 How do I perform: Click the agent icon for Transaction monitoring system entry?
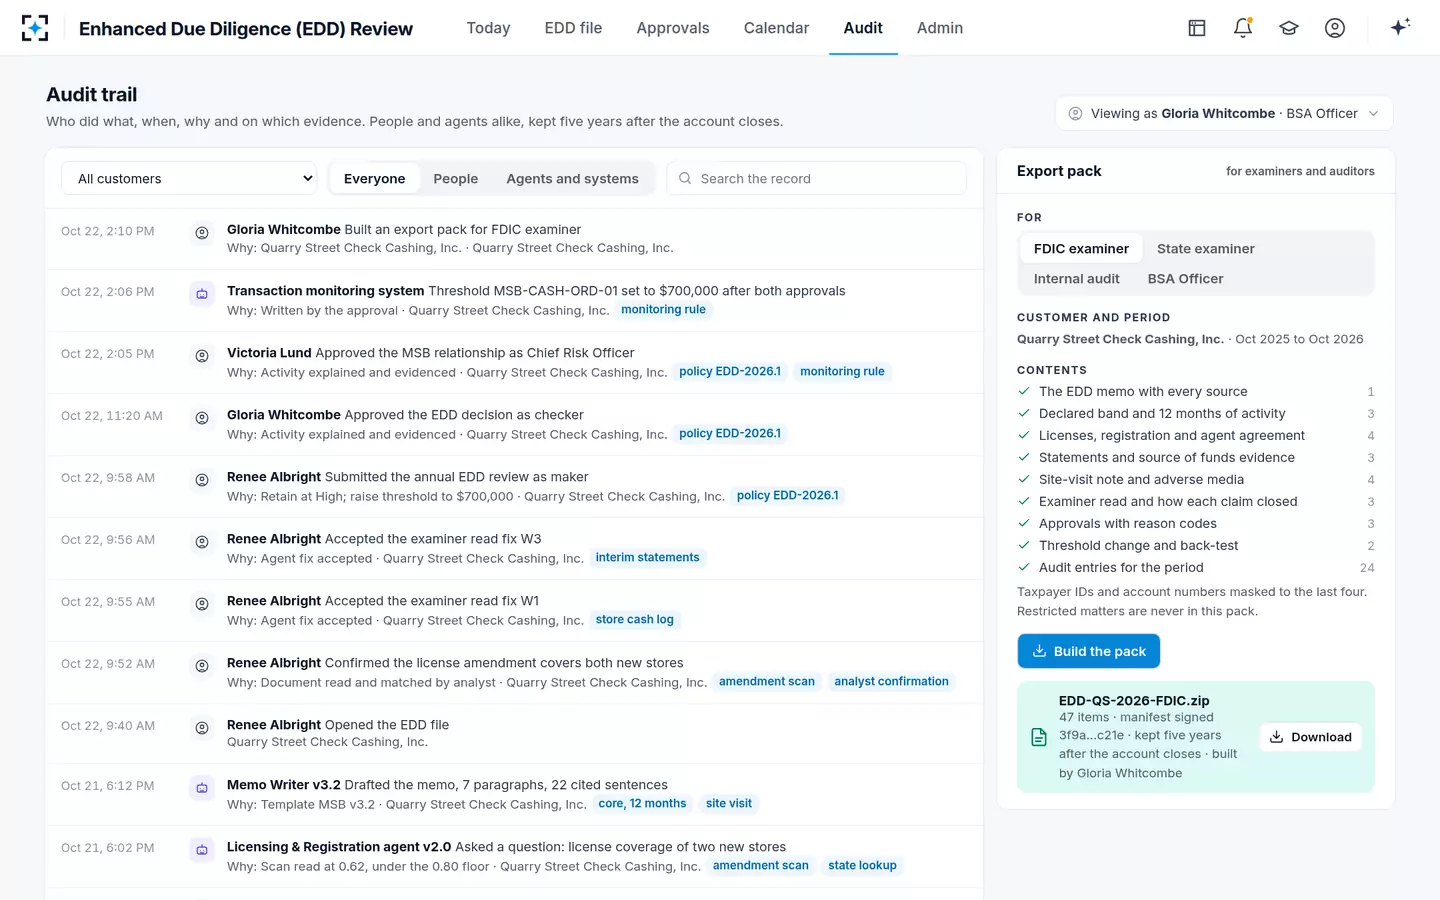coord(202,294)
